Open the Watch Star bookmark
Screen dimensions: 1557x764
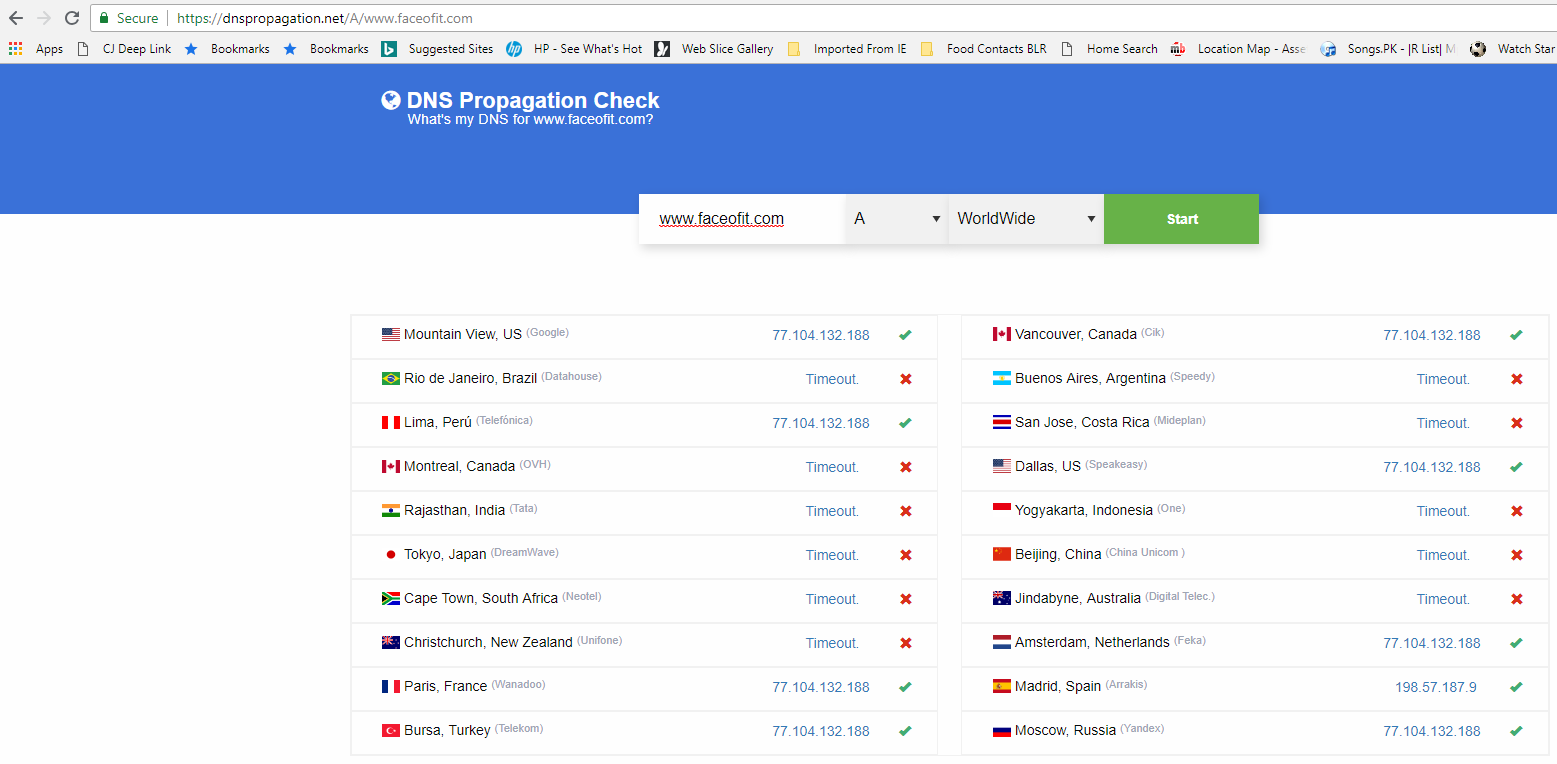(x=1513, y=48)
